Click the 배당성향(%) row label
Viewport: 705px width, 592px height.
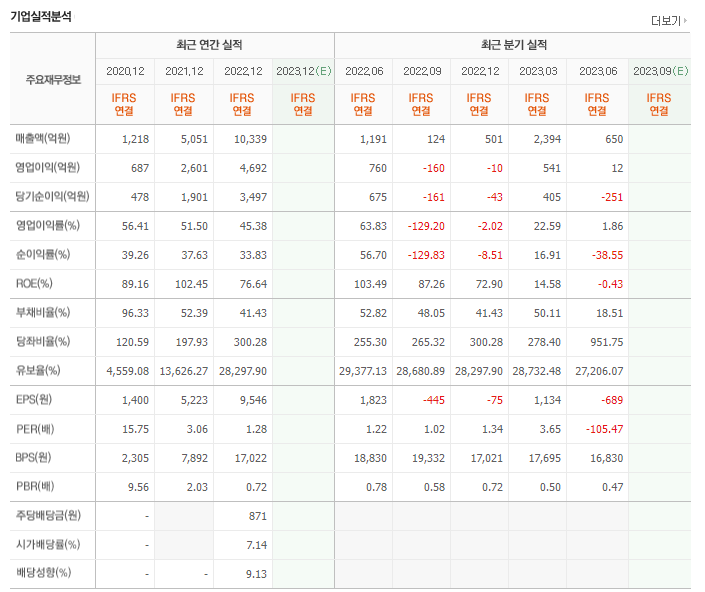click(44, 573)
